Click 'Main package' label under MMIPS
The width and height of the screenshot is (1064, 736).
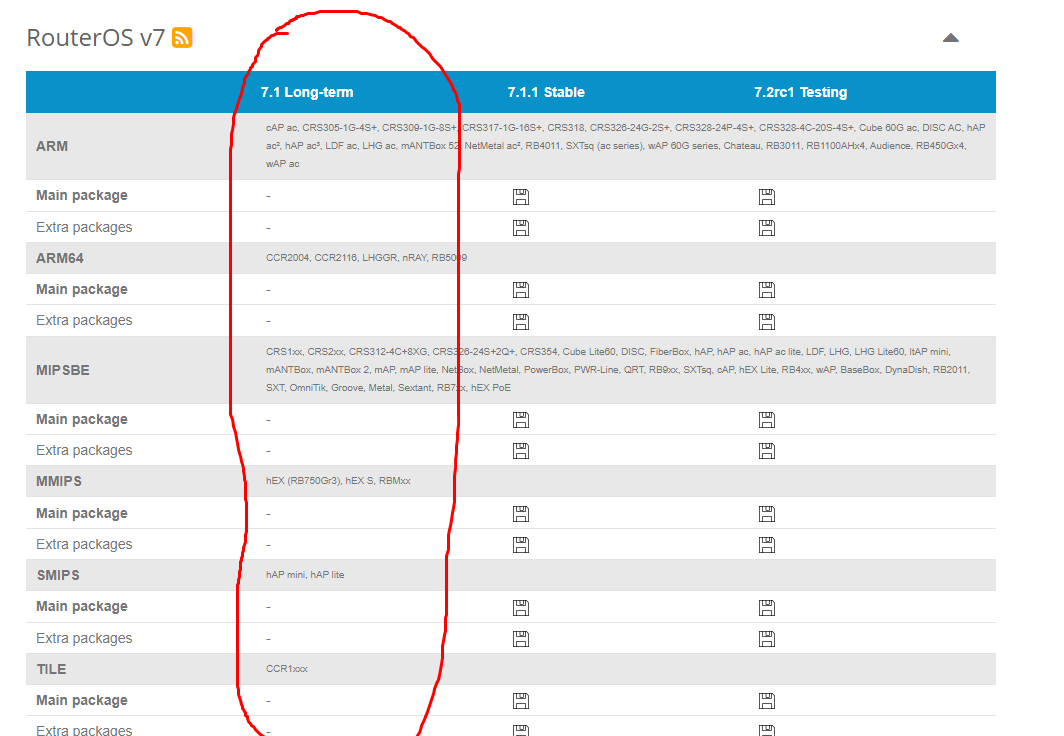point(81,514)
